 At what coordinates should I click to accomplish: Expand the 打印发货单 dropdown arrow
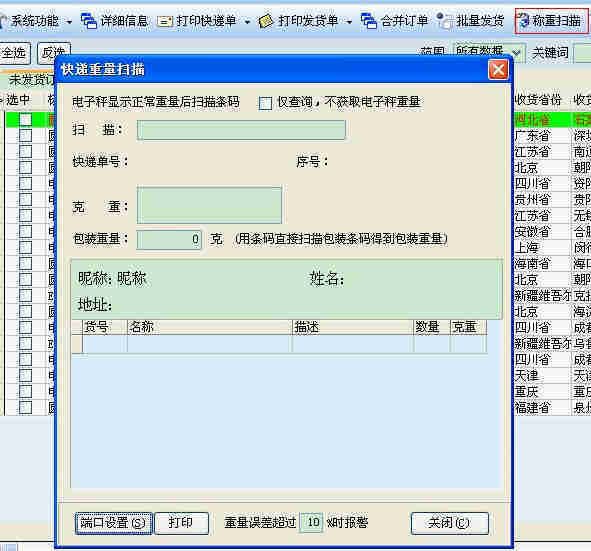point(349,22)
